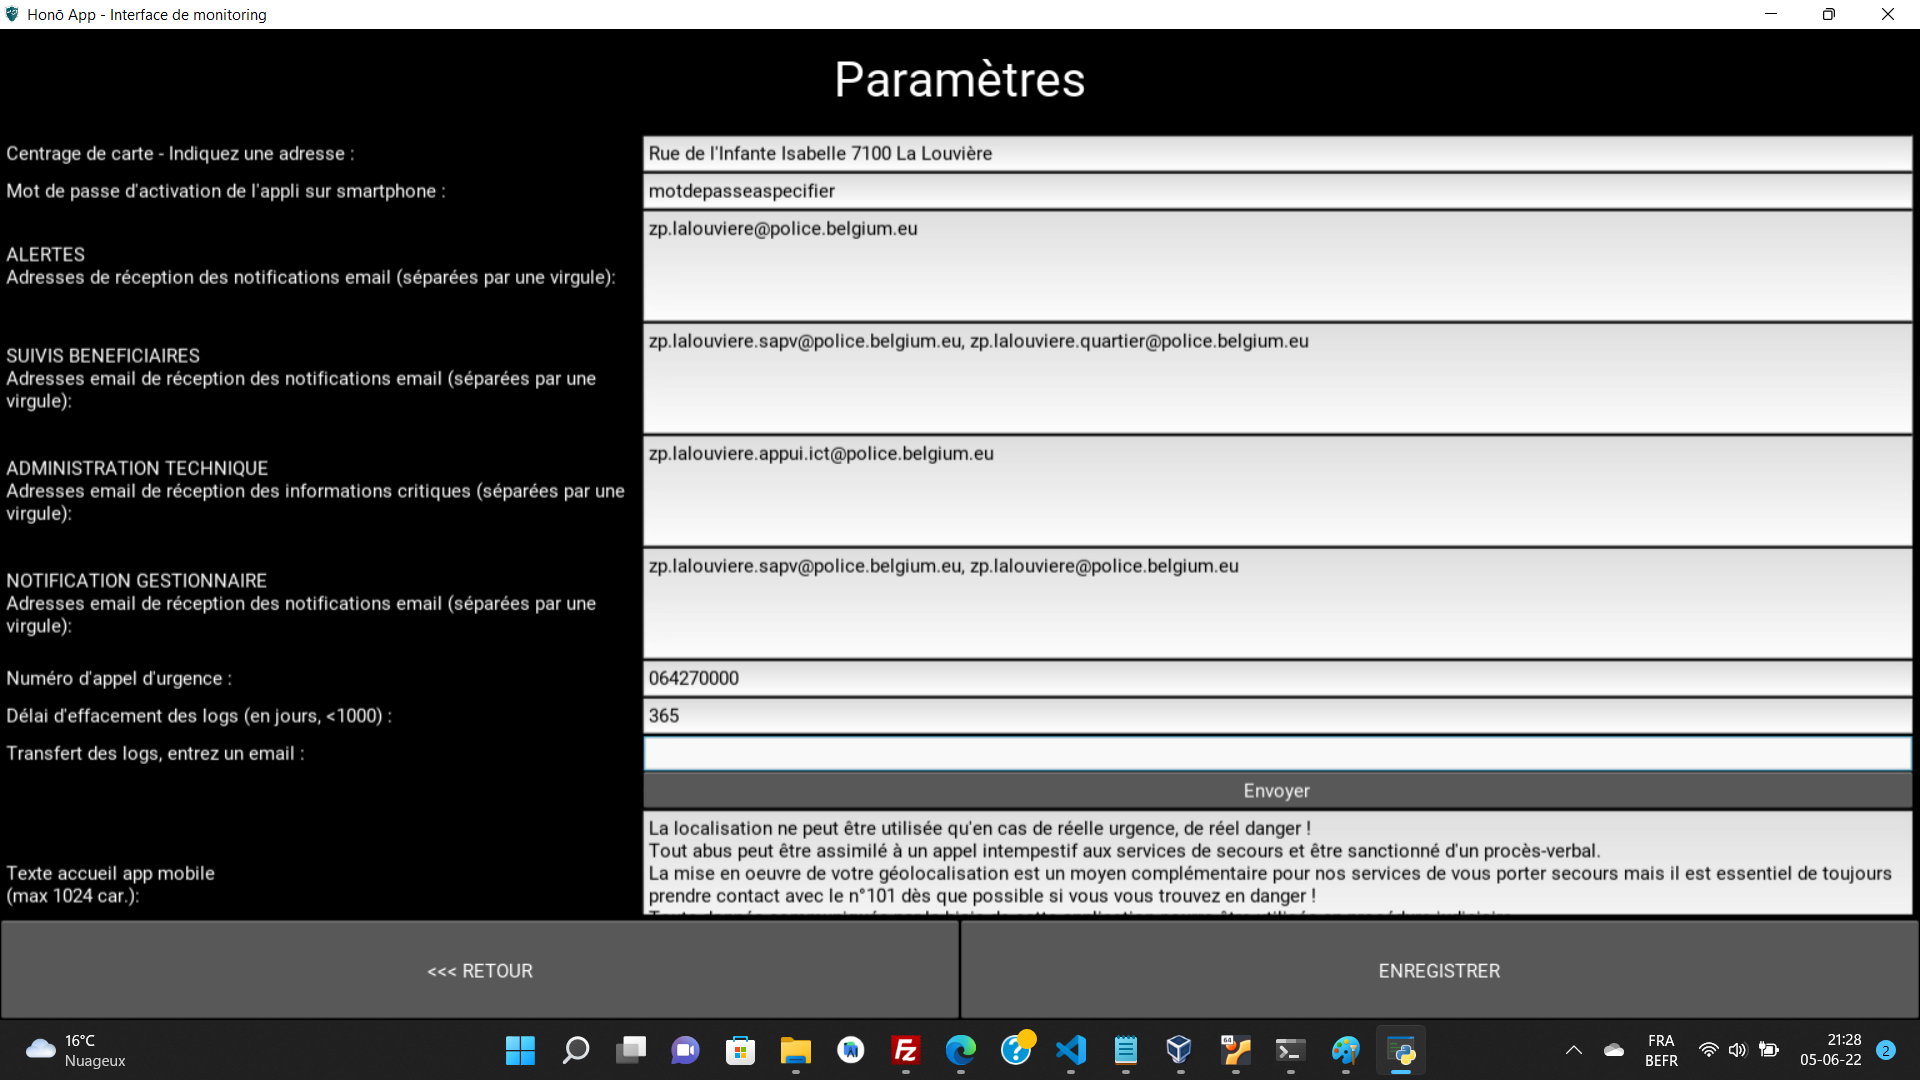Open the terminal icon in taskbar

click(x=1290, y=1050)
